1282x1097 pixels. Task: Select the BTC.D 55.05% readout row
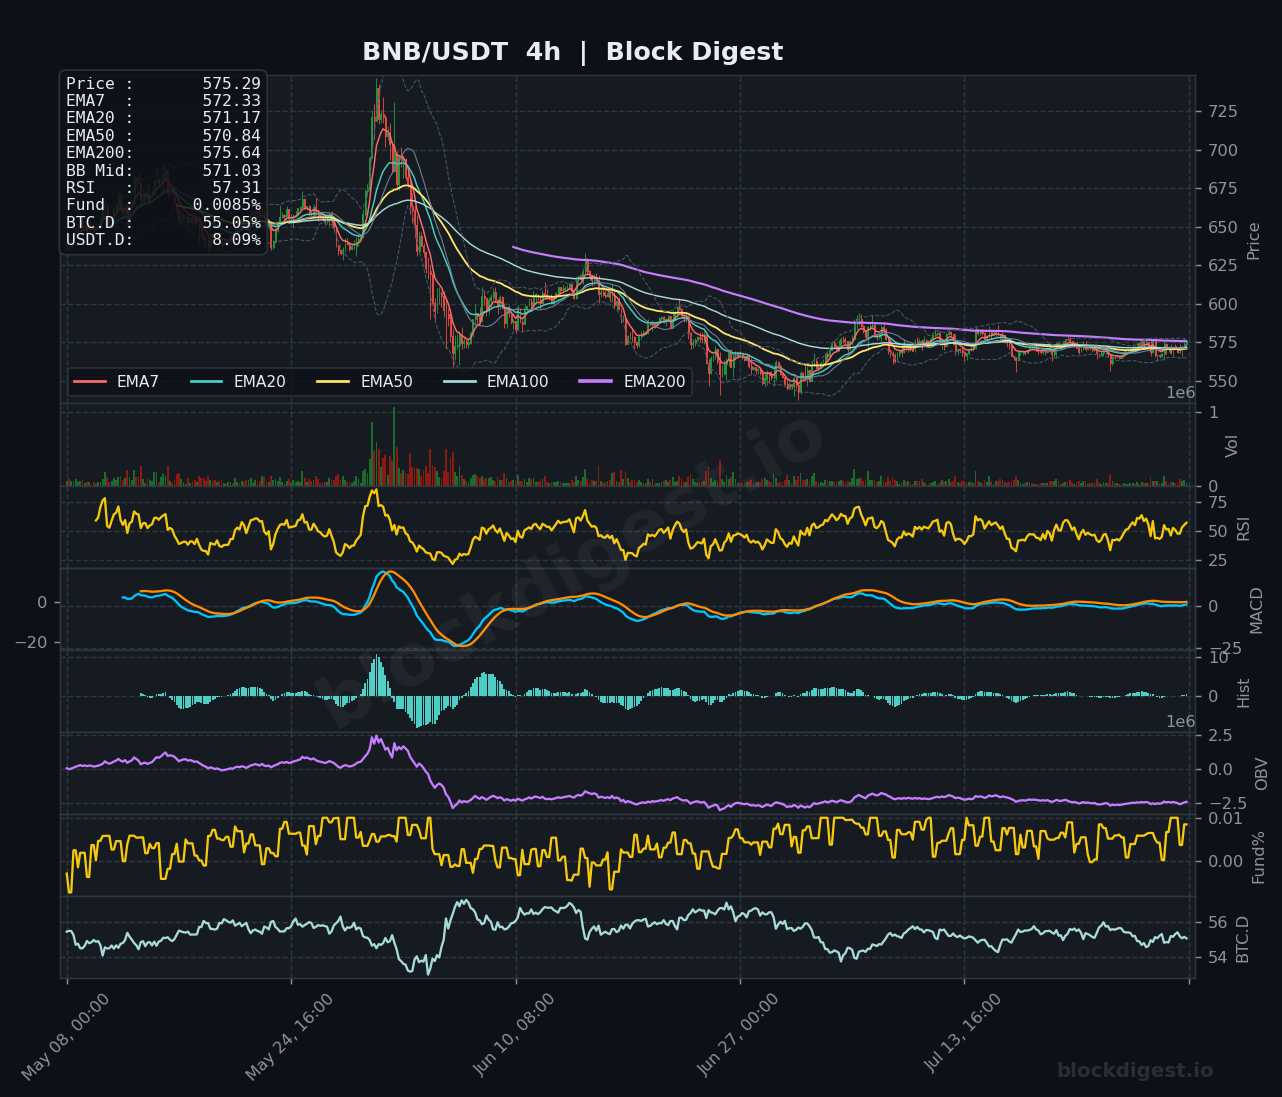163,223
